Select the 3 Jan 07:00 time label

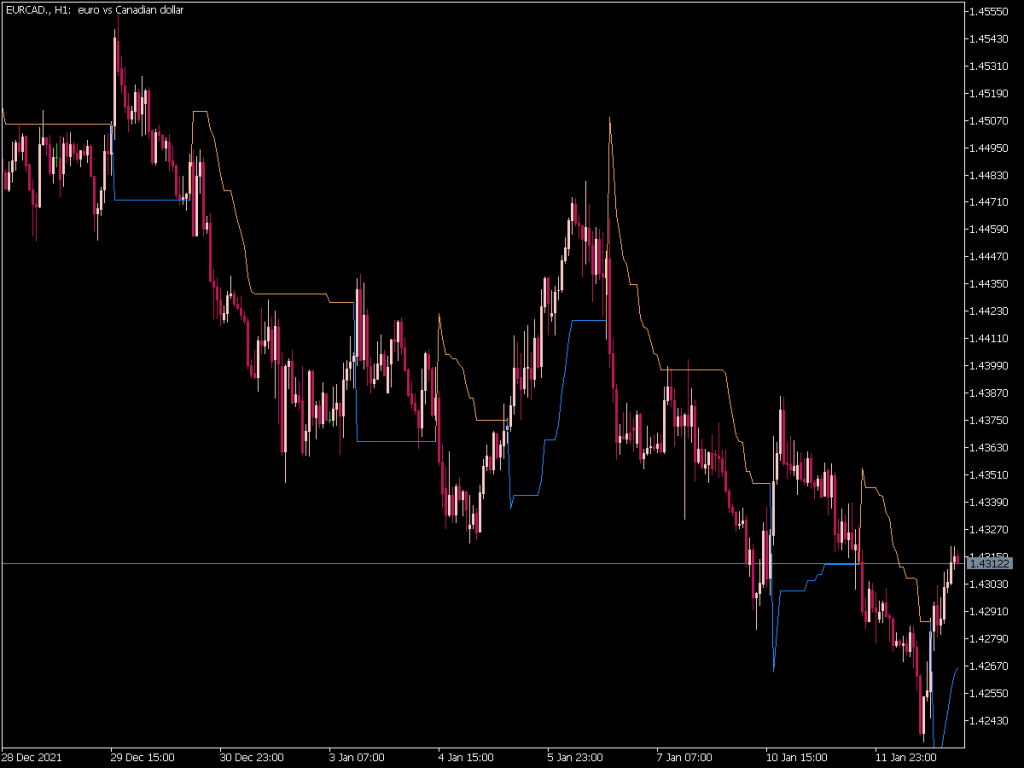click(357, 757)
